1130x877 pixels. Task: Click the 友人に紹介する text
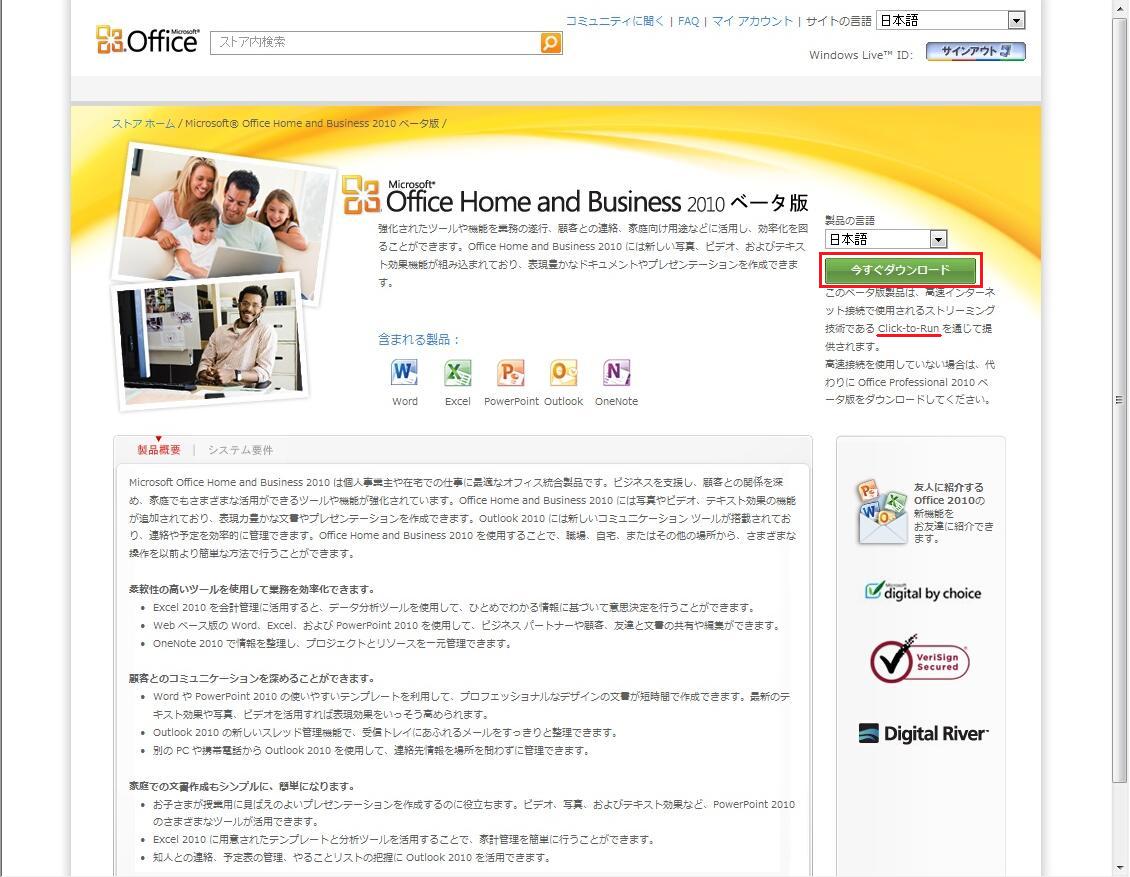[948, 487]
